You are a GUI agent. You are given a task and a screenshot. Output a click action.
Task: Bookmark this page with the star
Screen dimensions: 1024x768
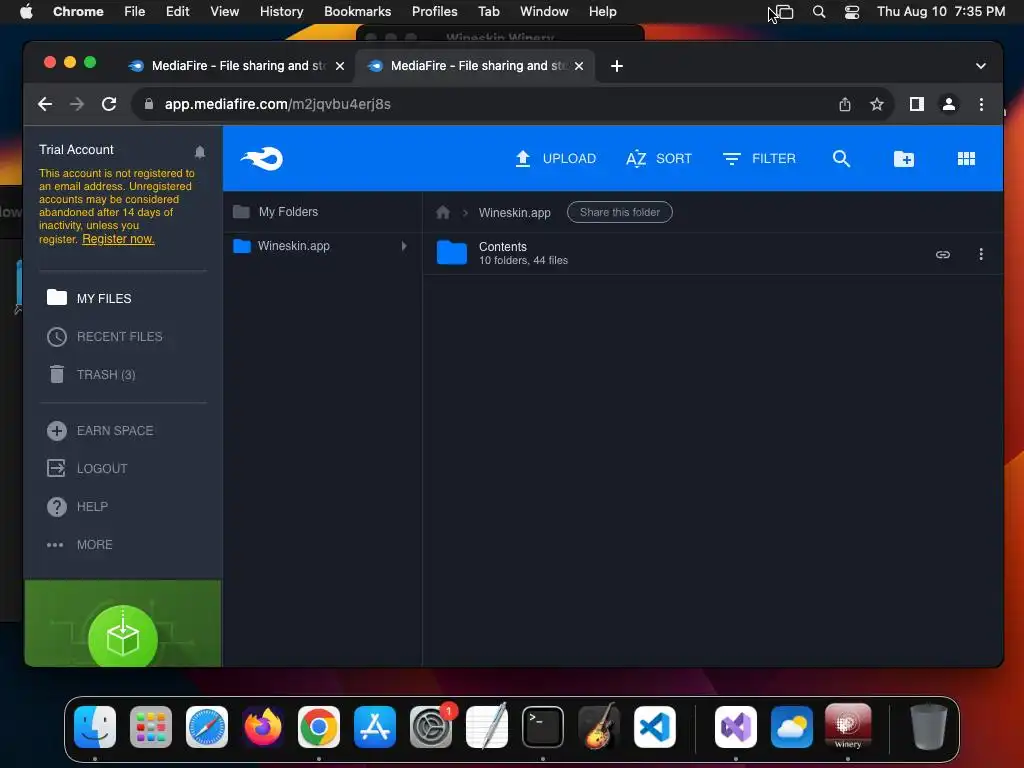coord(876,104)
